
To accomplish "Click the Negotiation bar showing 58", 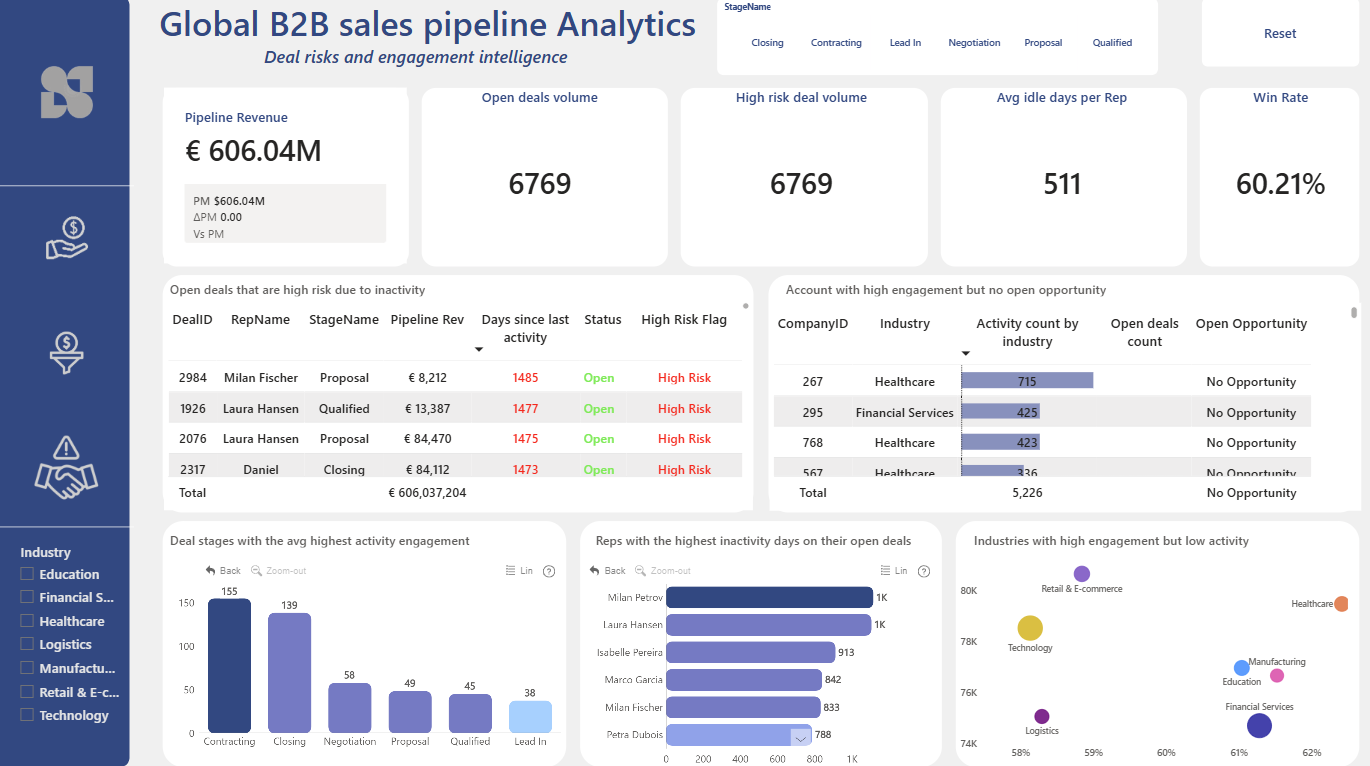I will [x=350, y=707].
